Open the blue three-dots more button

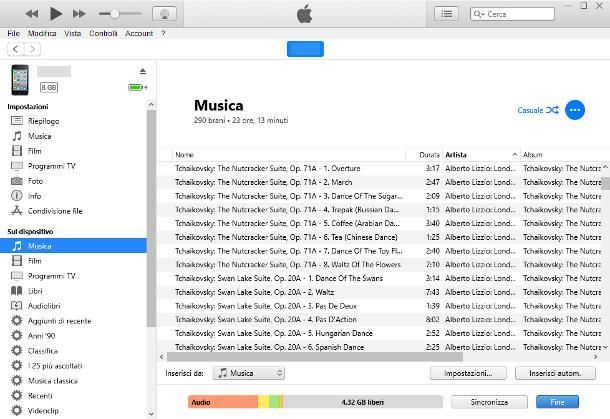coord(575,110)
